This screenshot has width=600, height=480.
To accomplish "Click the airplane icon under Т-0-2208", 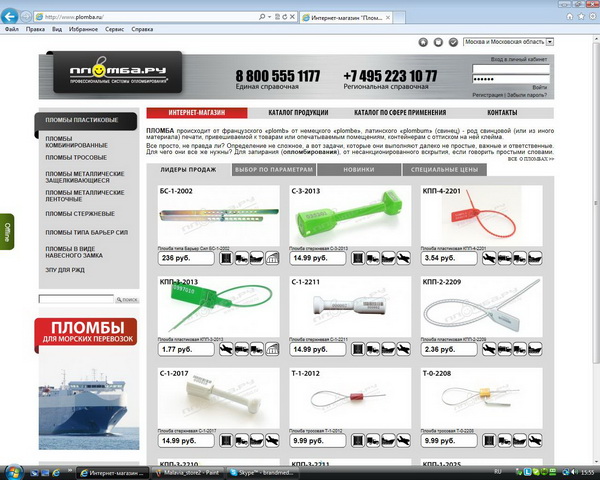I will (535, 441).
